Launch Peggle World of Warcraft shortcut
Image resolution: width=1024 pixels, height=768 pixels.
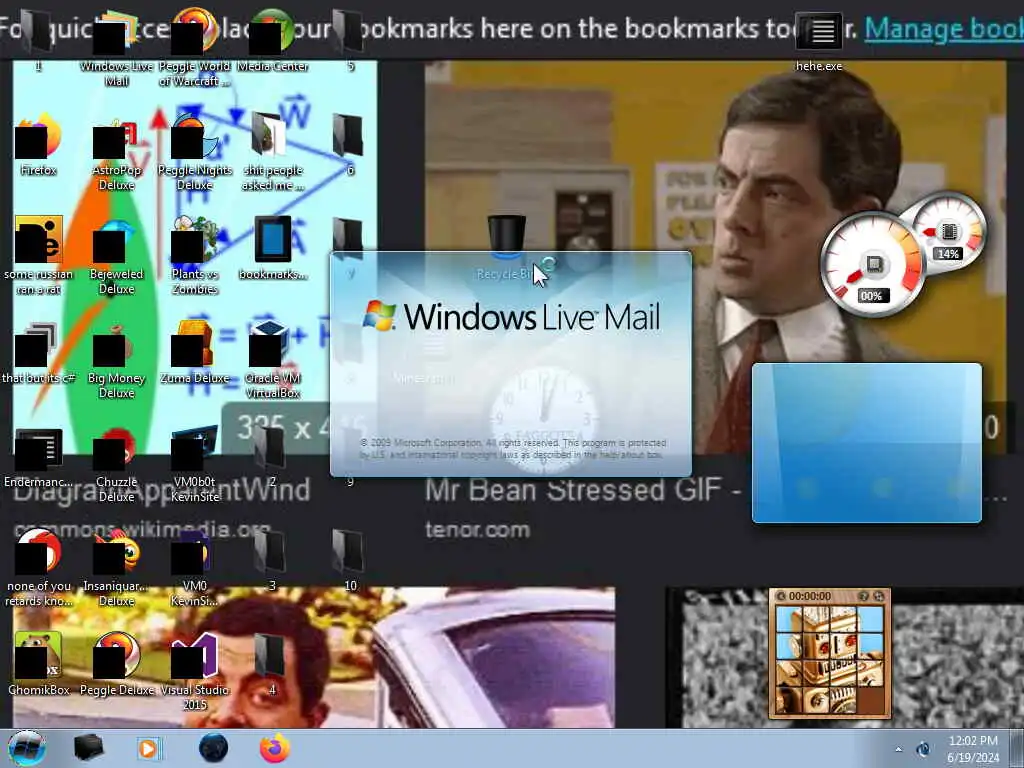click(195, 47)
